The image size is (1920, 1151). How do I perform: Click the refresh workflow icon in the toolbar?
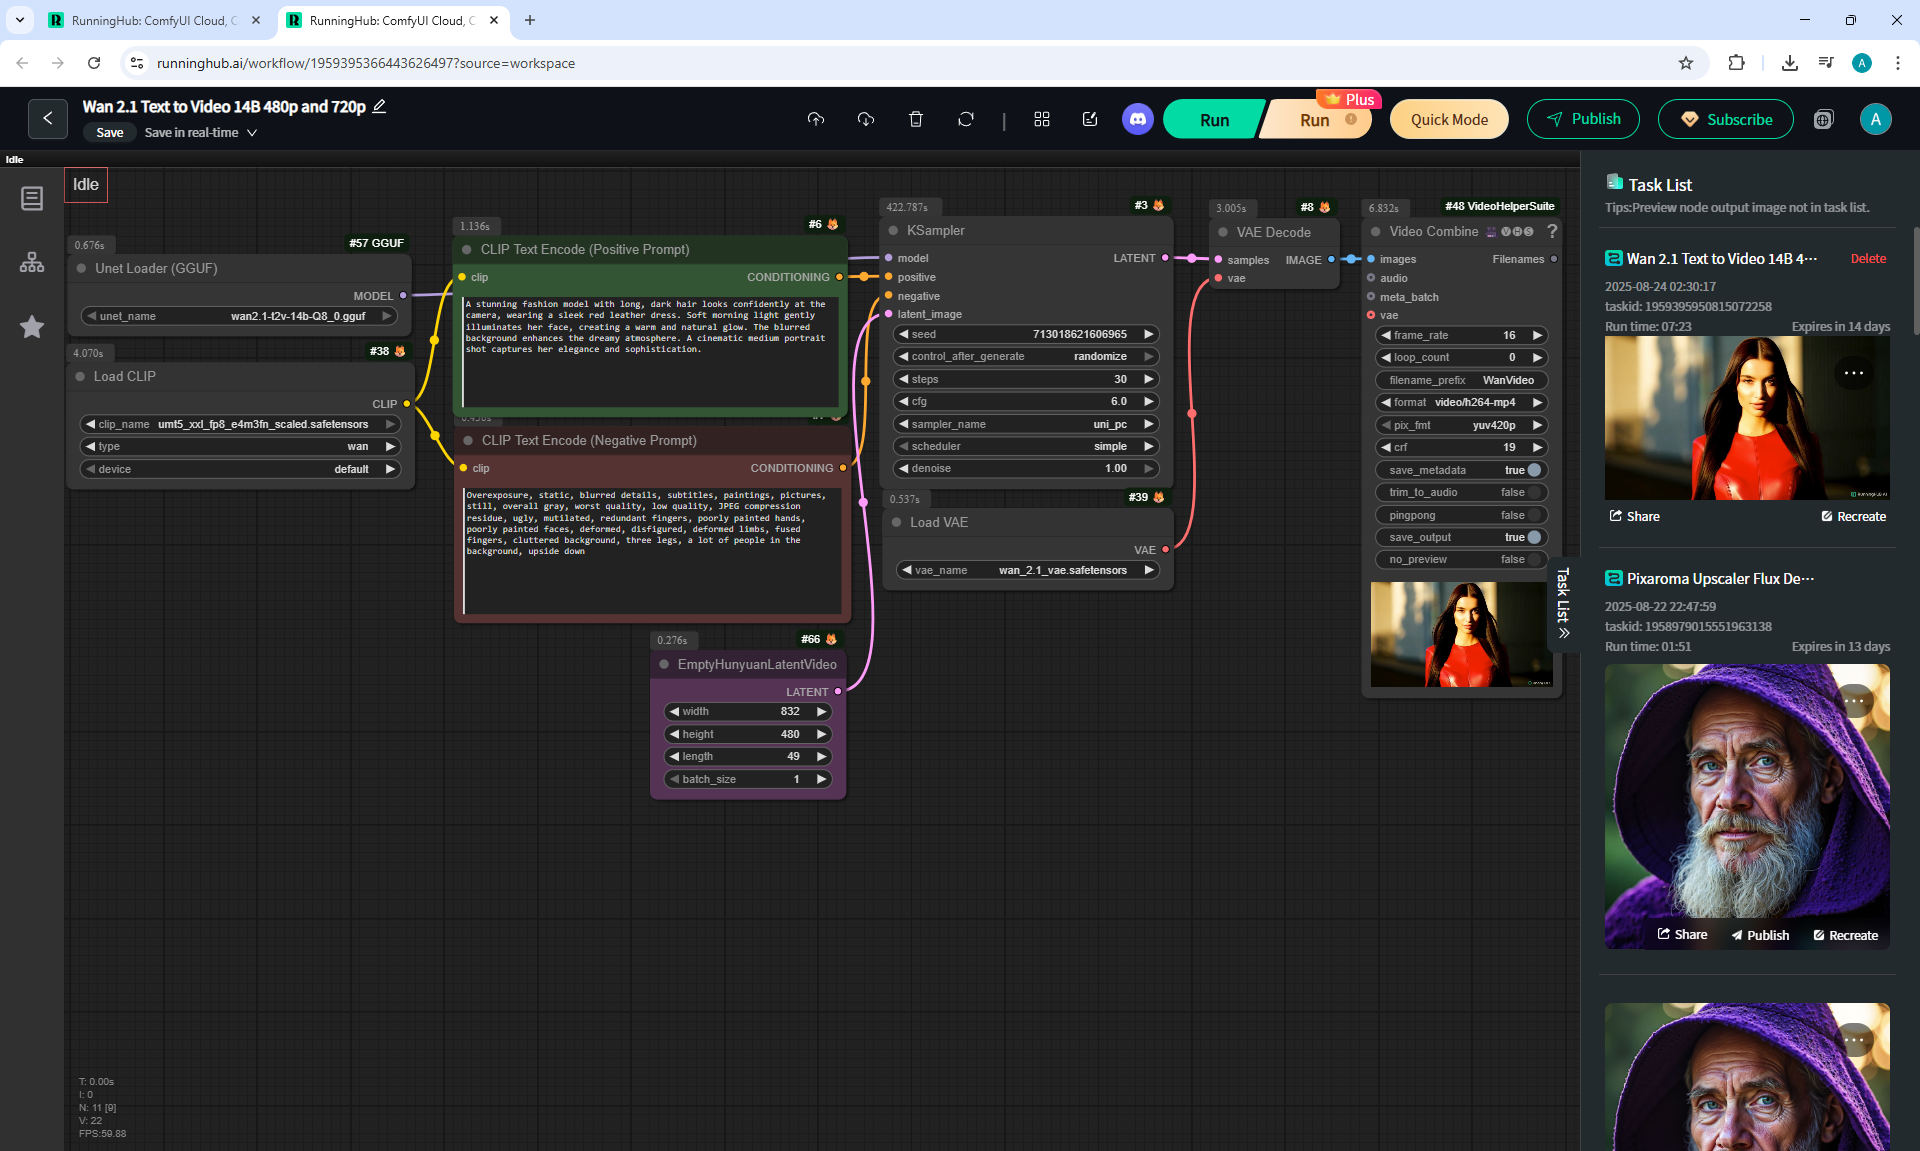(x=965, y=119)
